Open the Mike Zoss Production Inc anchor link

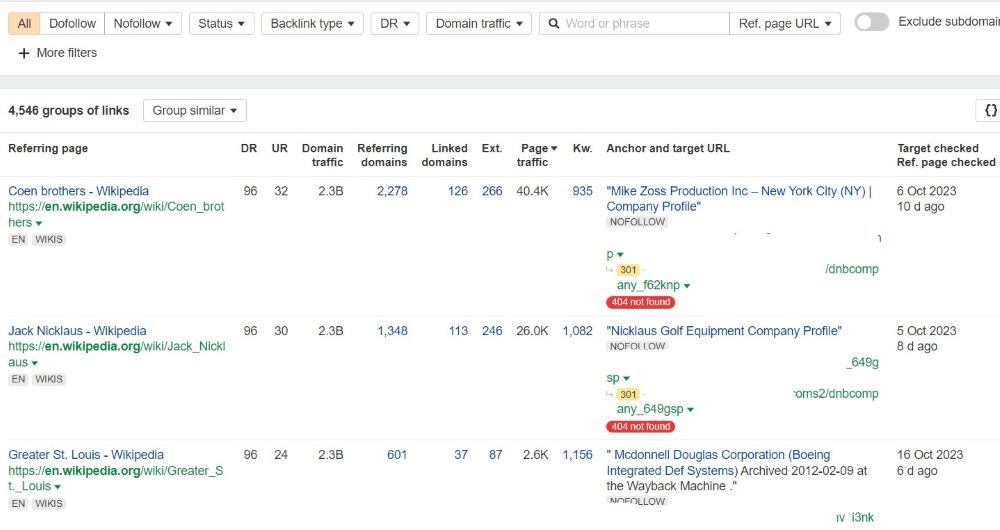pos(739,198)
